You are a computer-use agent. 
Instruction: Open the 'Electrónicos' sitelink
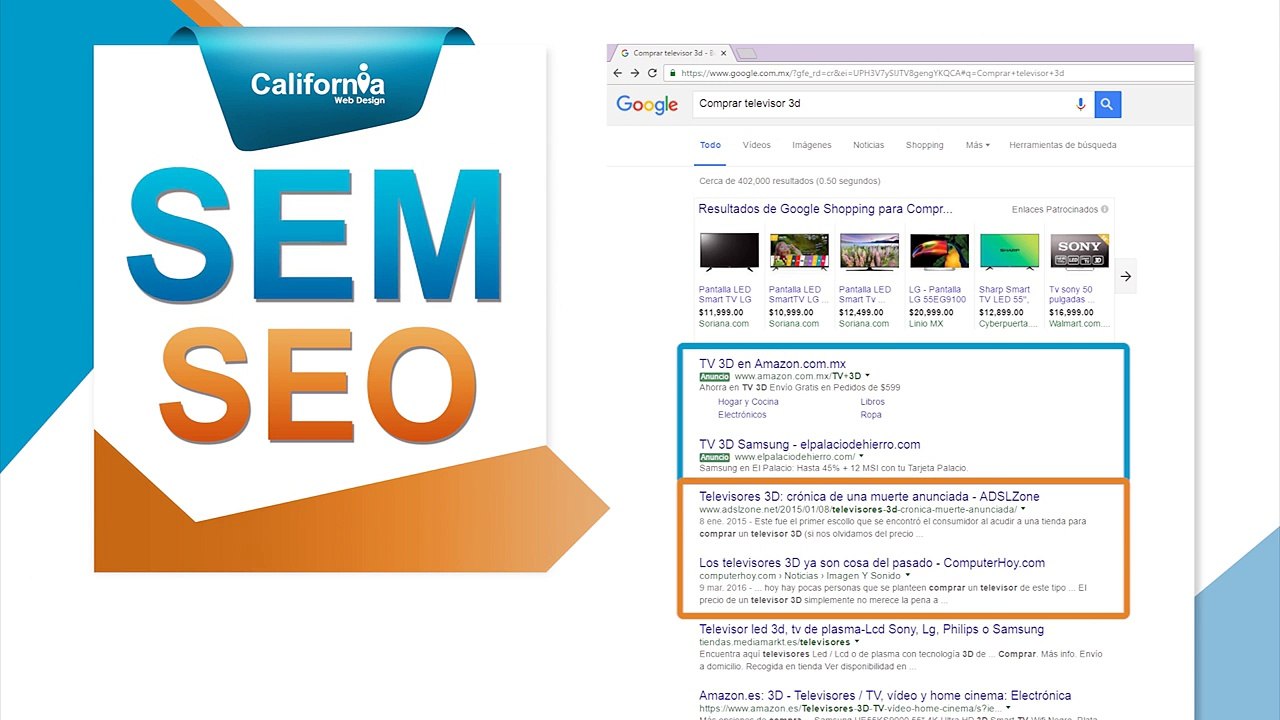(742, 415)
